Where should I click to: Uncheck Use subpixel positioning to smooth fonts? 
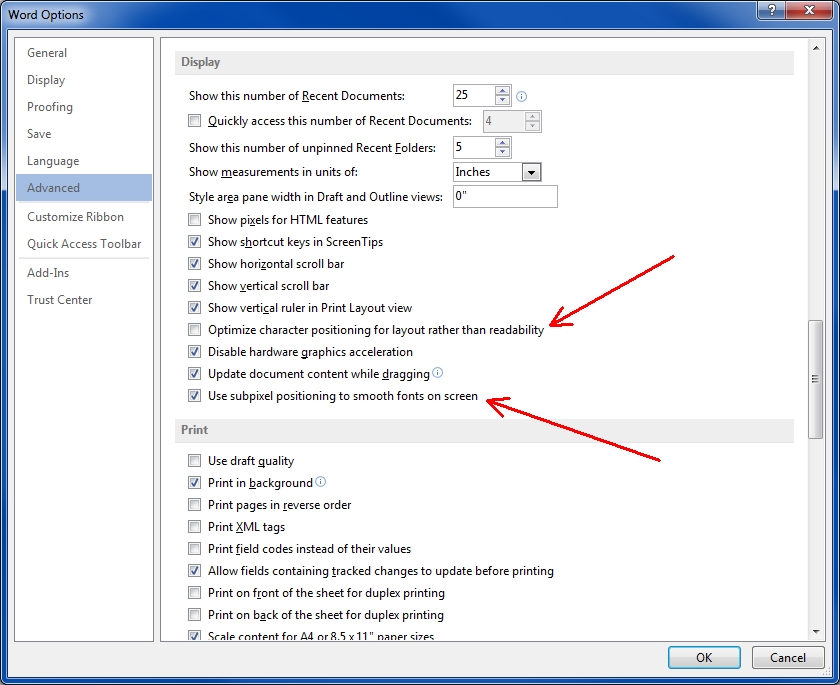click(194, 395)
